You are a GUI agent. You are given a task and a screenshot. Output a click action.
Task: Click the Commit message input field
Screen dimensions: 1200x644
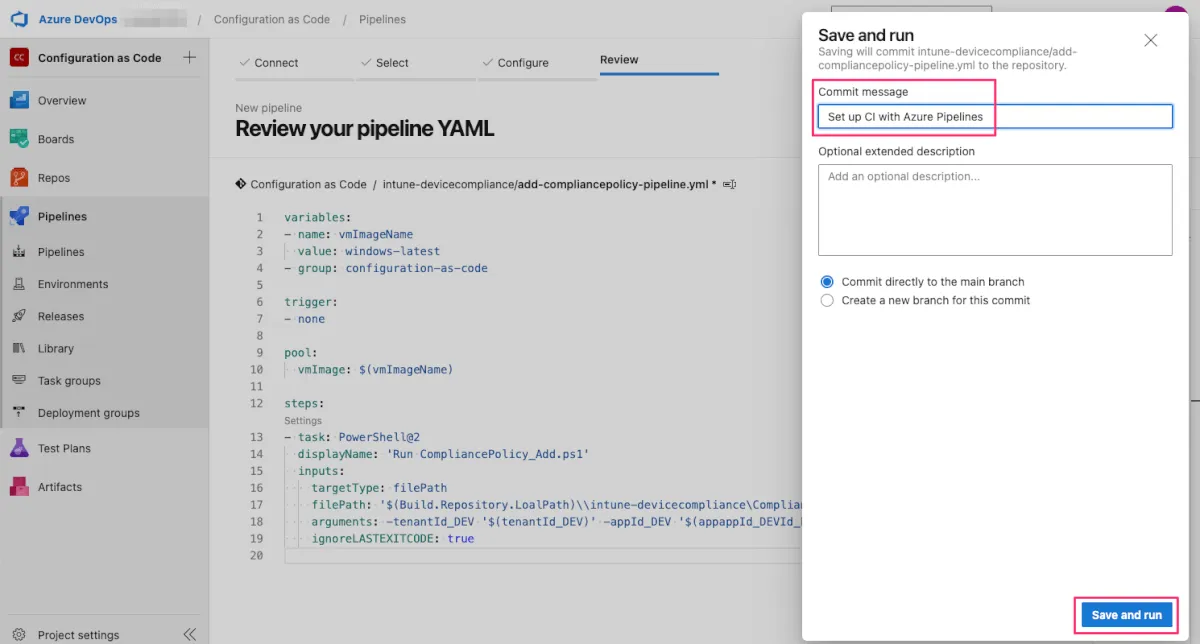(995, 117)
